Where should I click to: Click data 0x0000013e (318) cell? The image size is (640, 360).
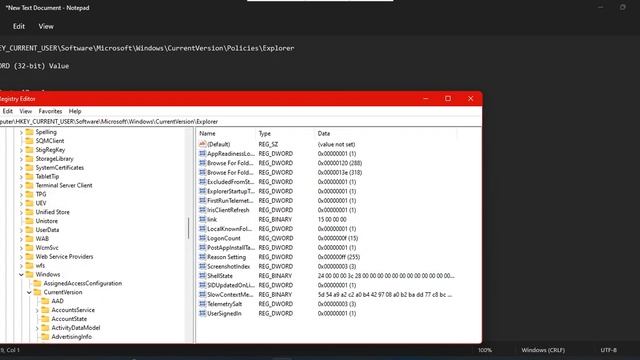pos(340,172)
